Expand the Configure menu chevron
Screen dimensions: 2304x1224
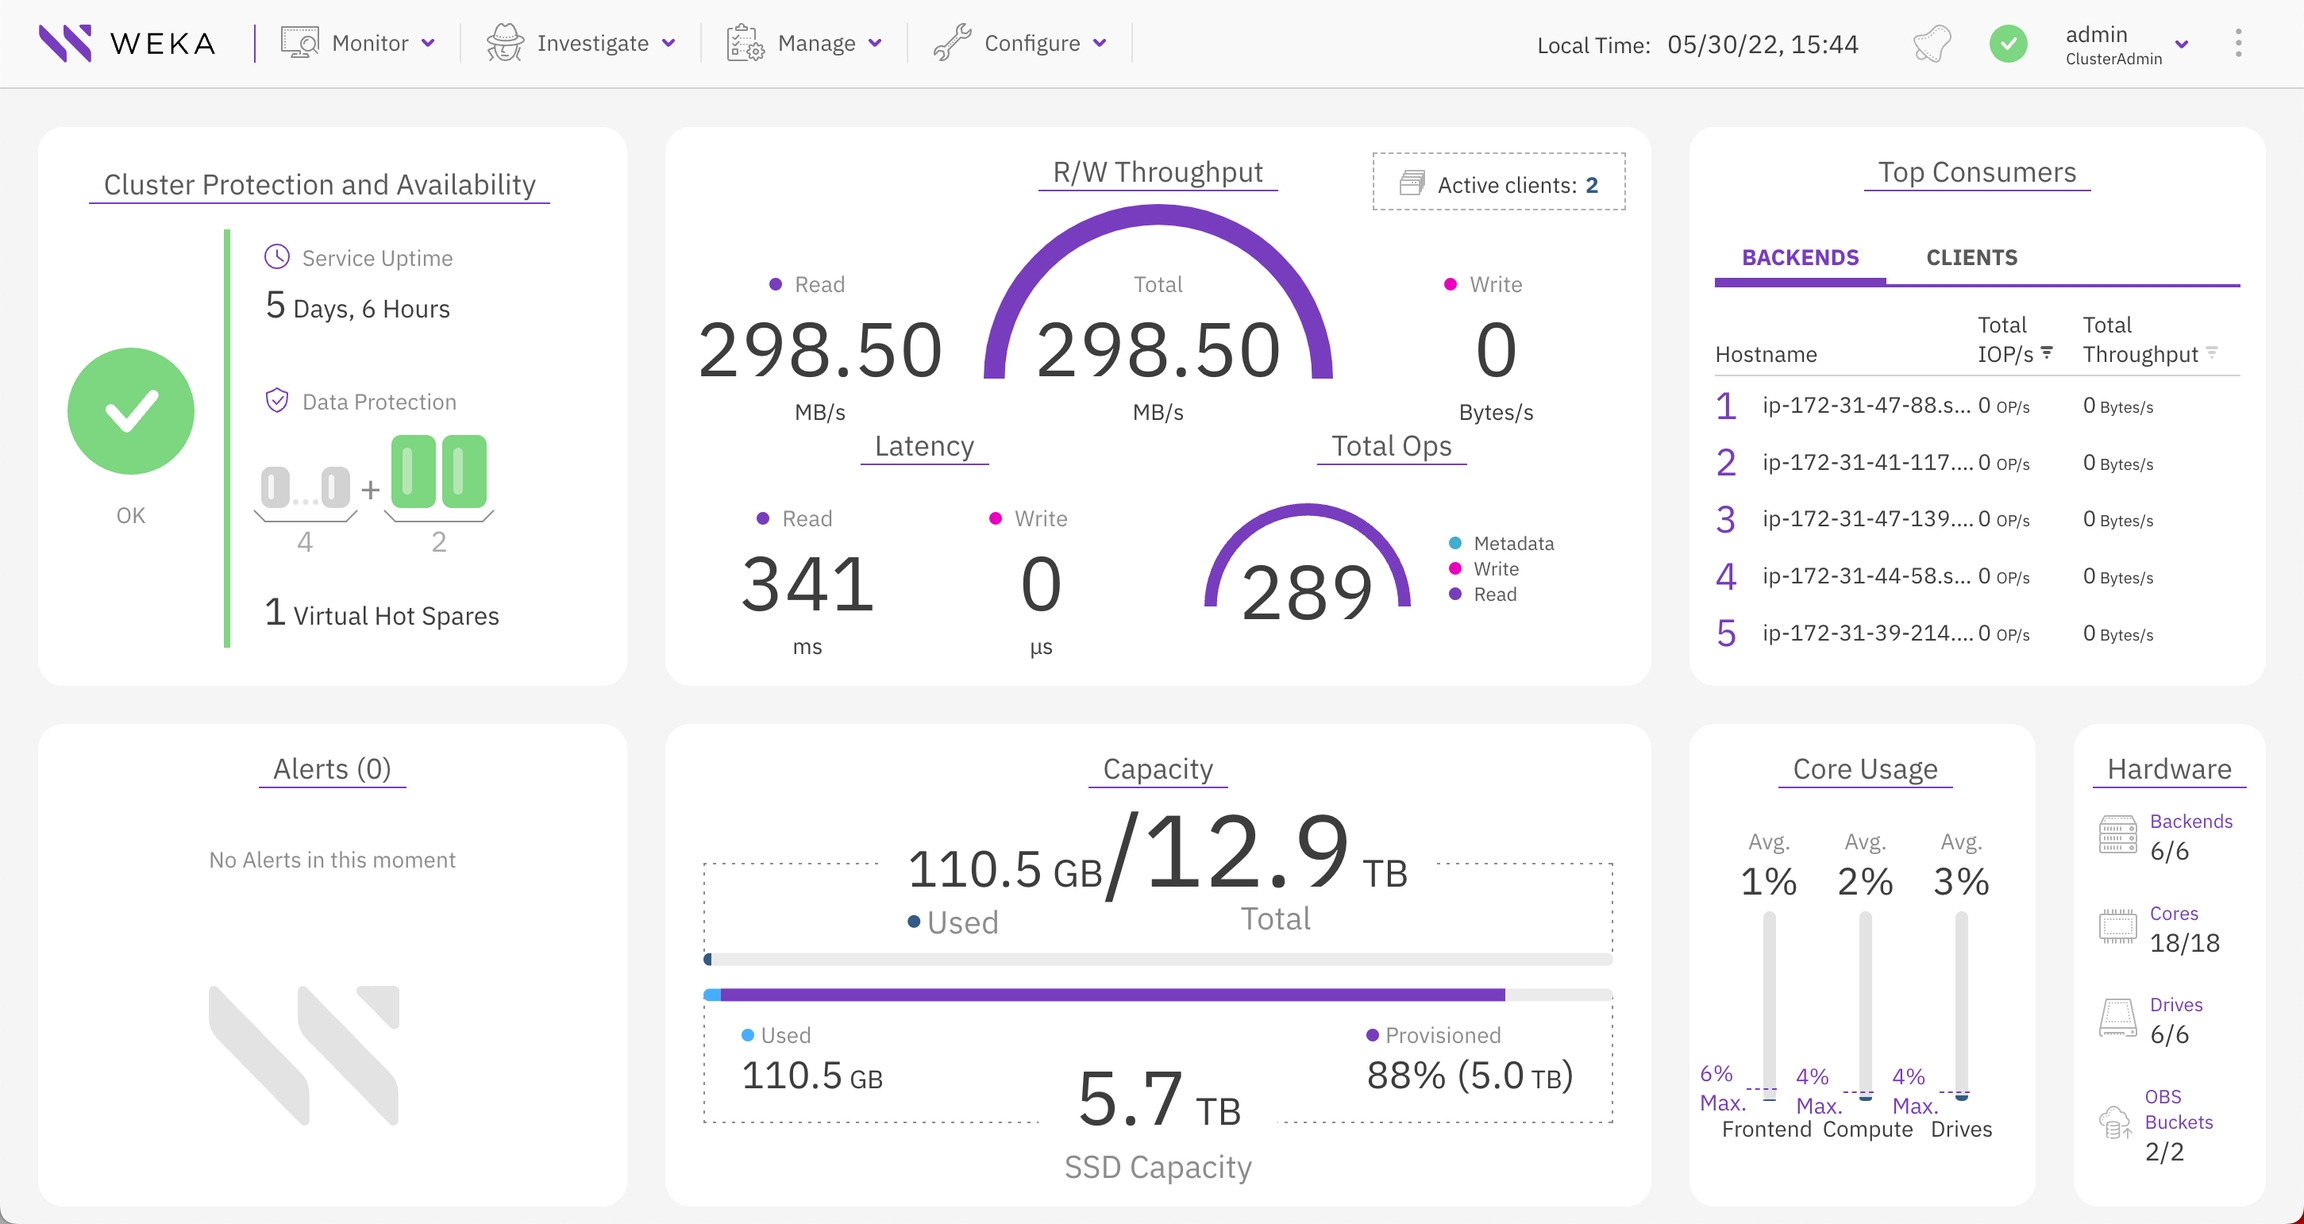pyautogui.click(x=1100, y=43)
